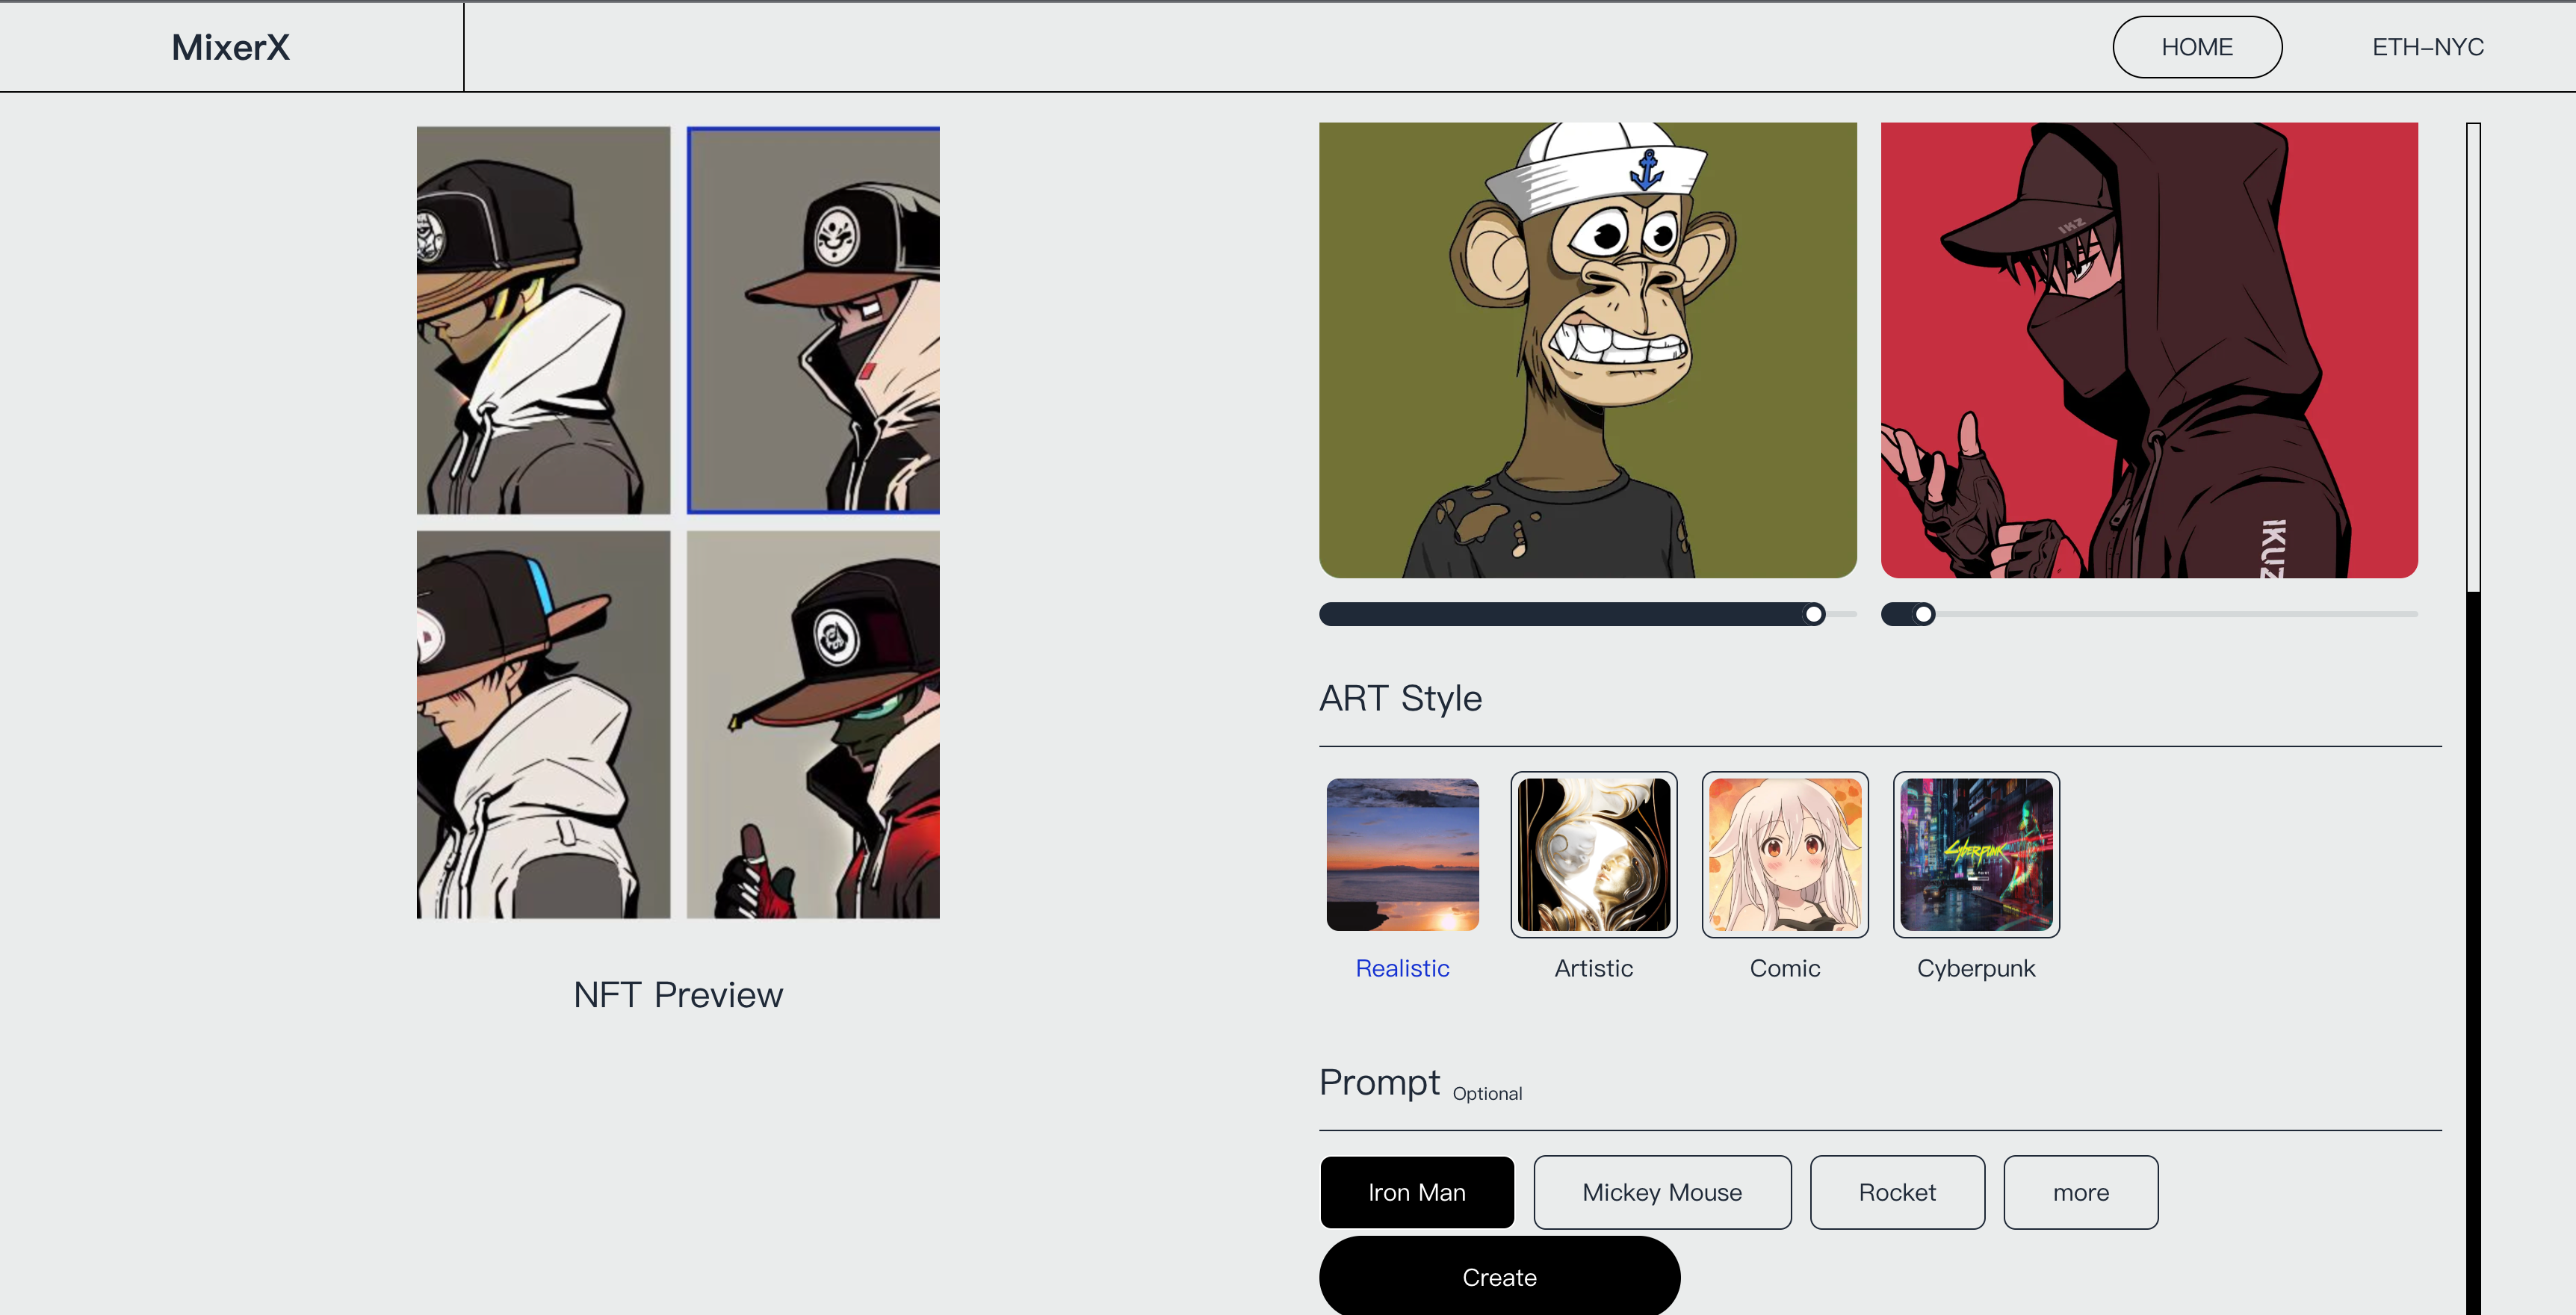
Task: Select the Iron Man prompt tag
Action: pyautogui.click(x=1417, y=1192)
